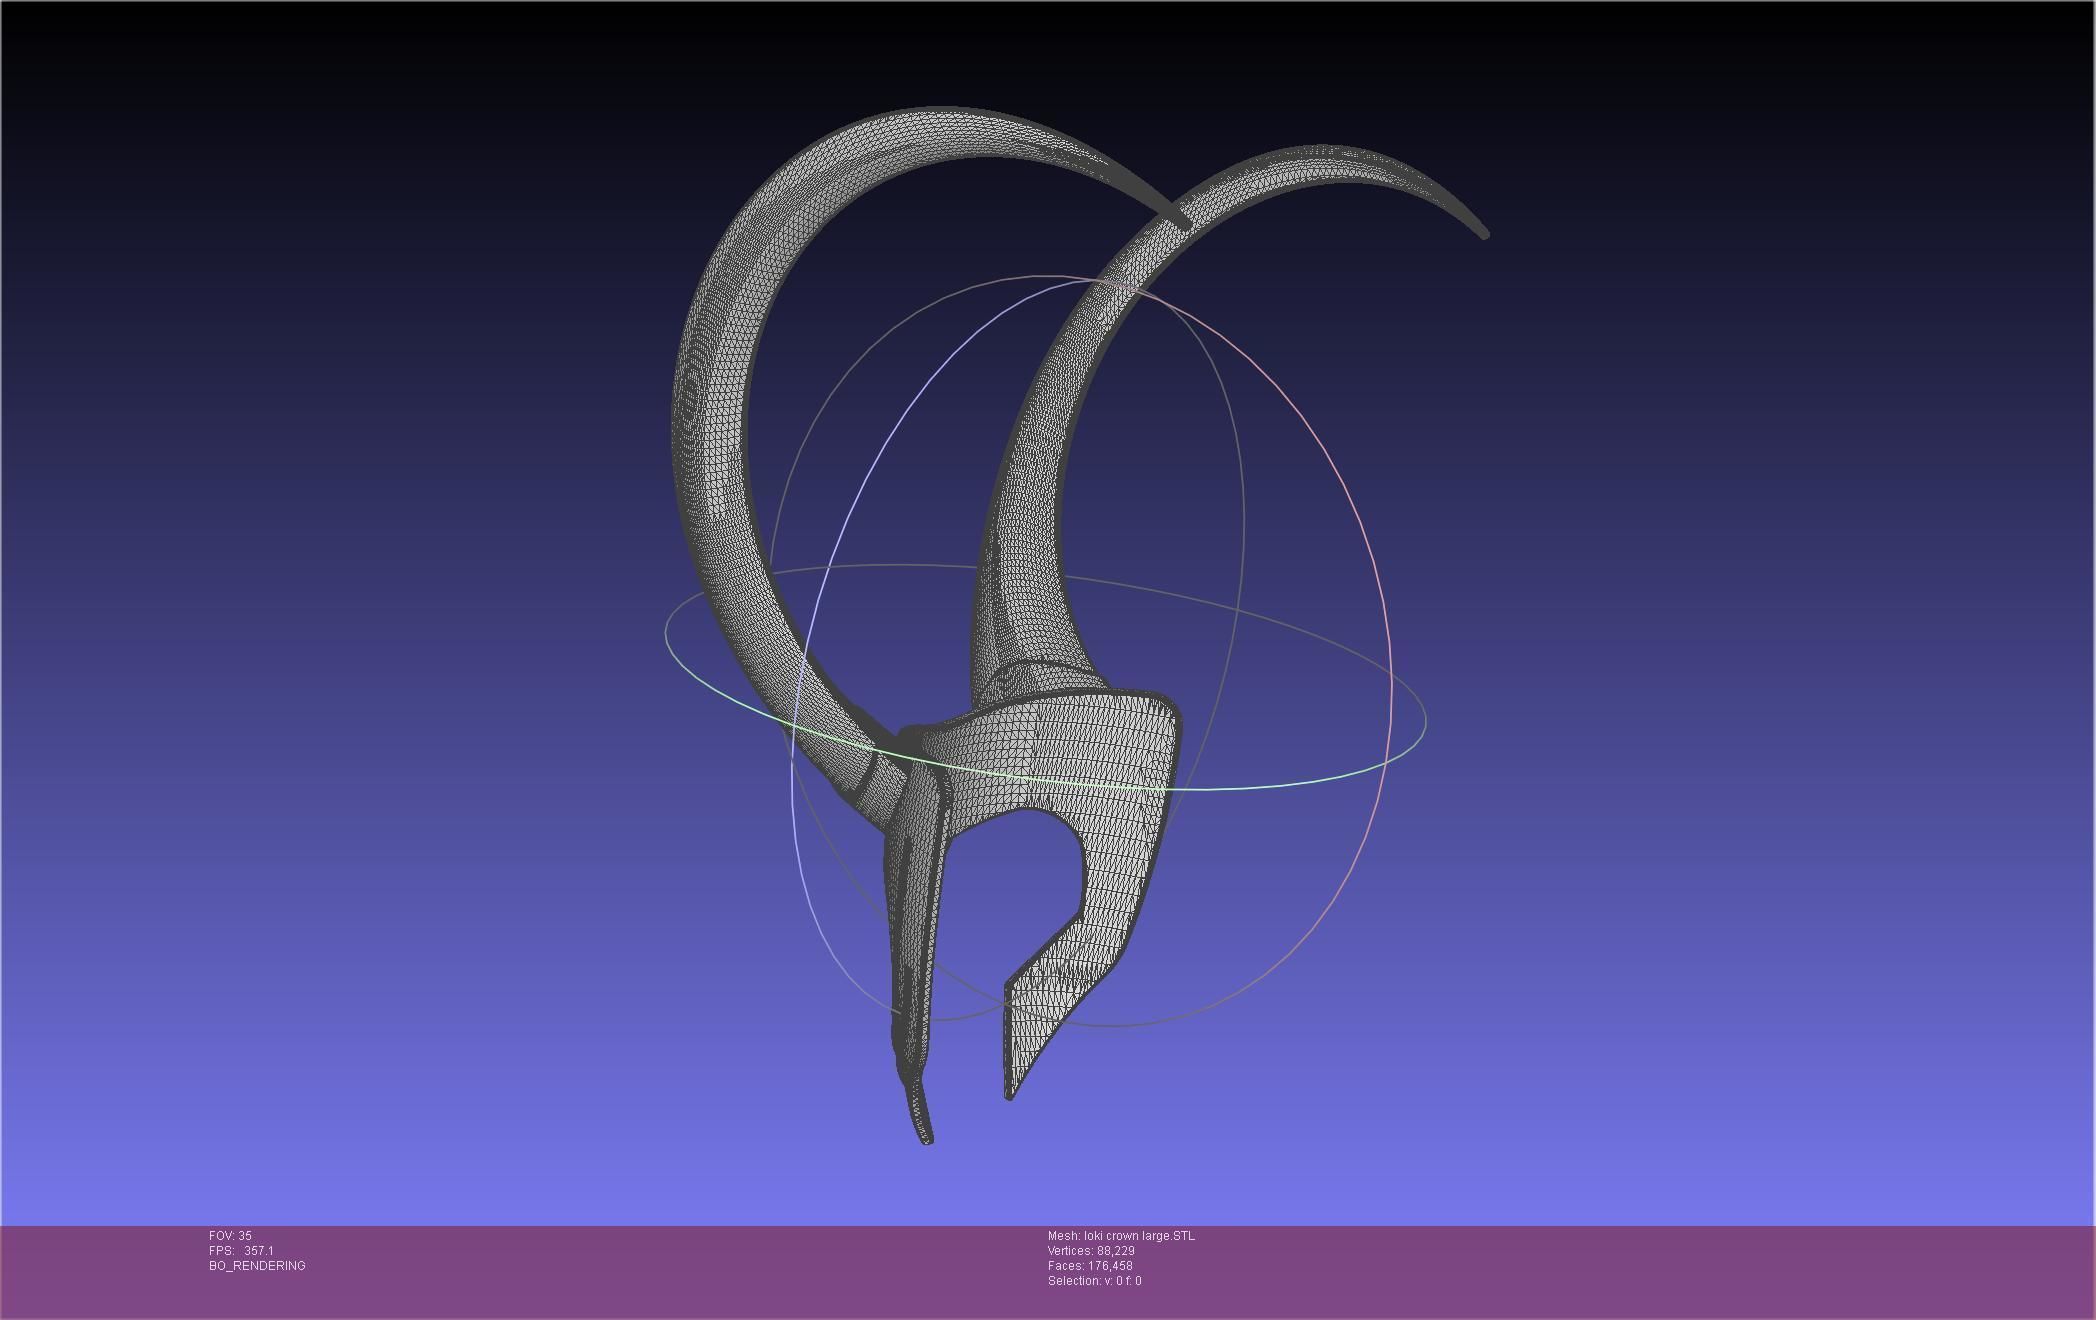Click the Vertices: 88,229 entry
Screen dimensions: 2096x1320
[x=1091, y=1251]
